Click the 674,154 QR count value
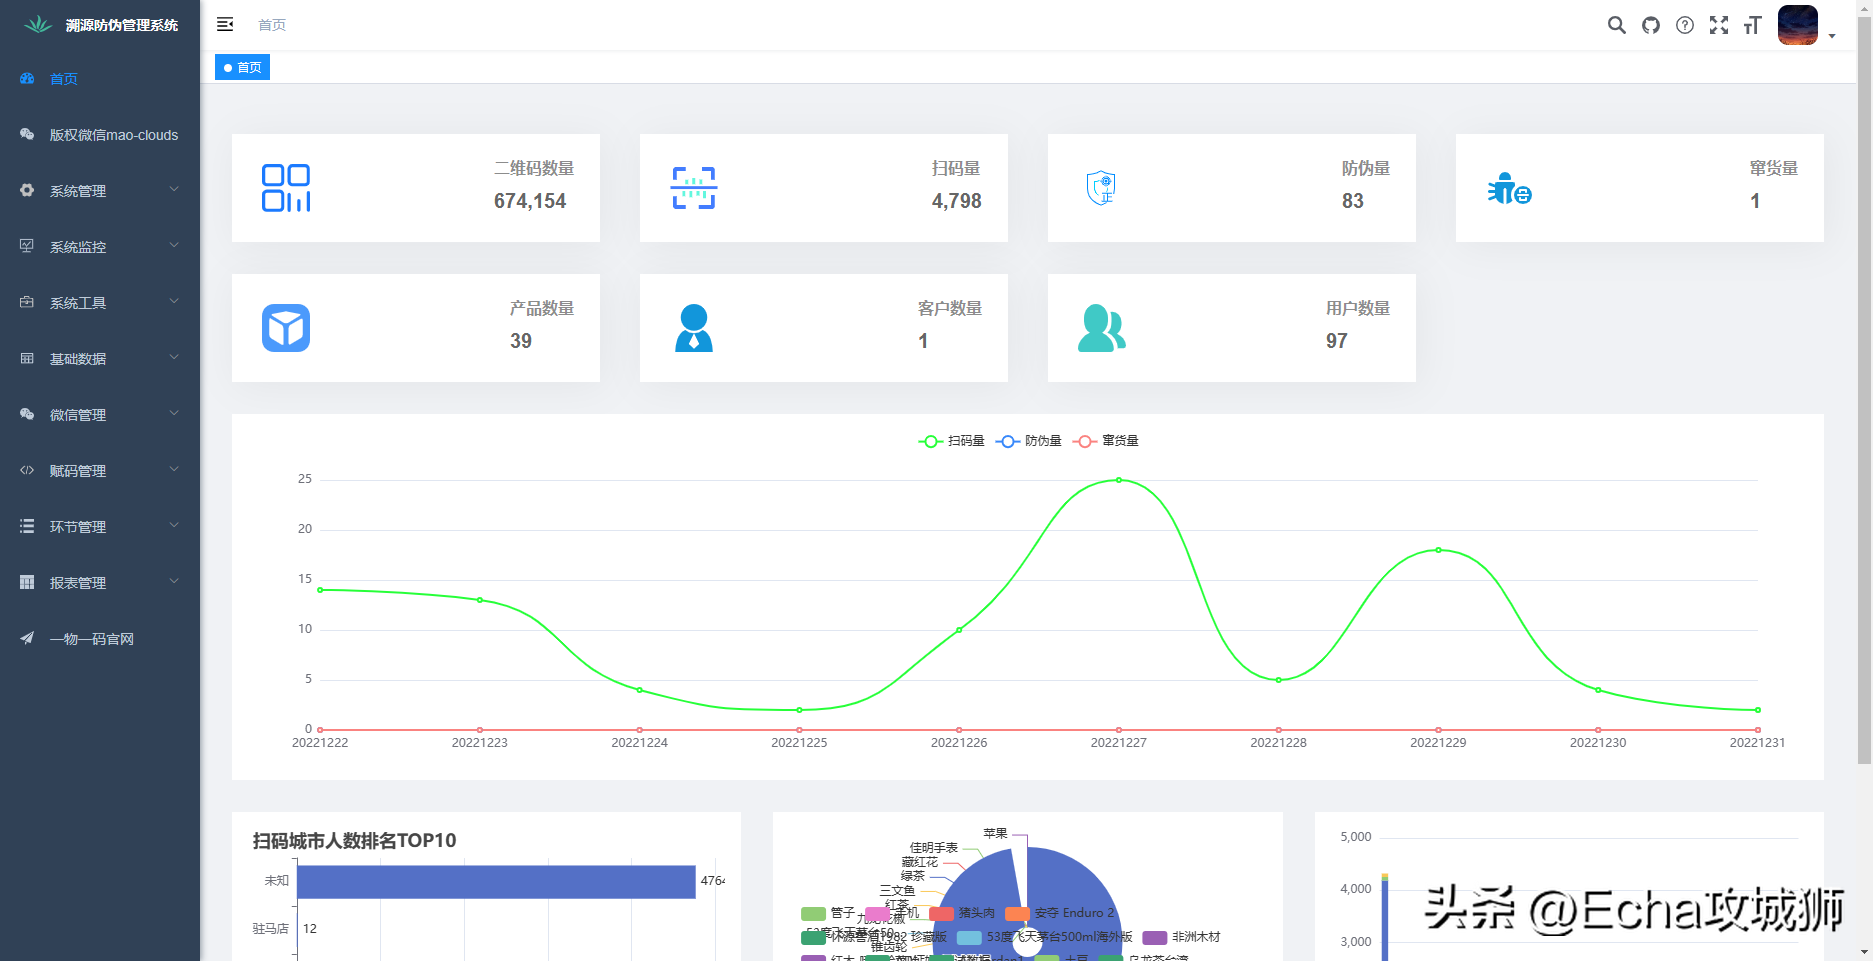The width and height of the screenshot is (1873, 961). click(530, 201)
